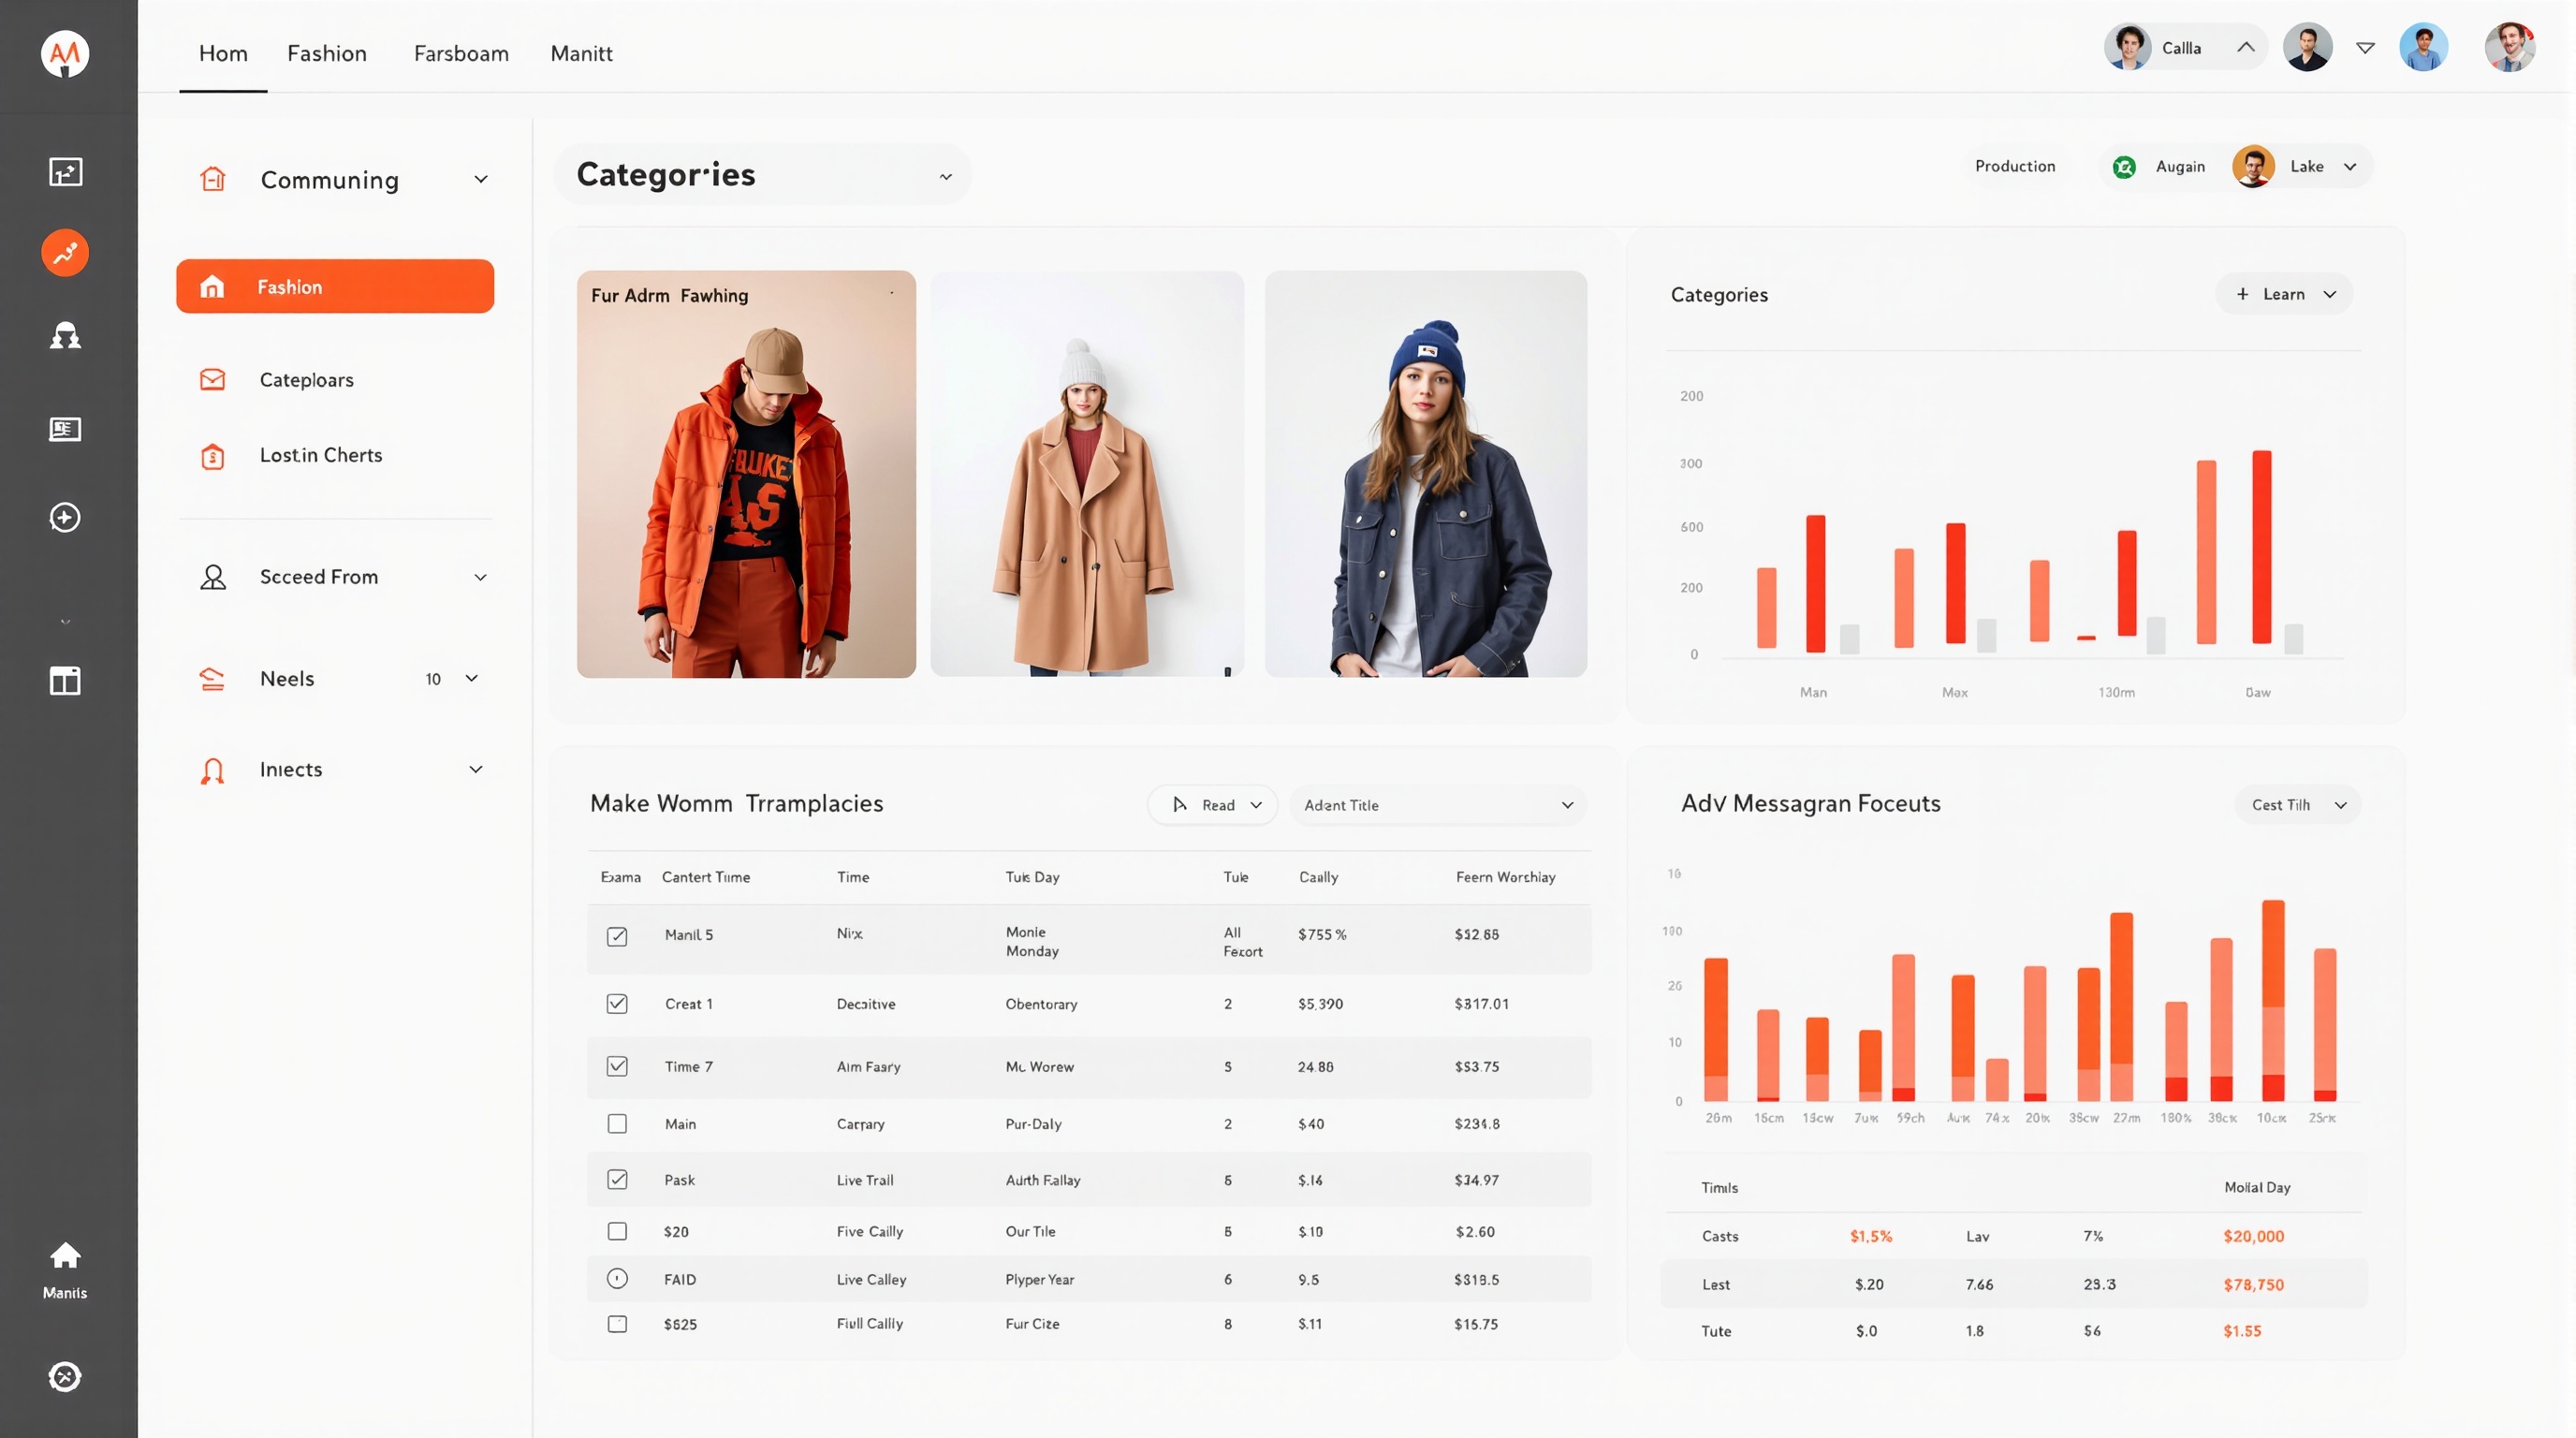Click the dark-haired man avatar beside Calla
Image resolution: width=2576 pixels, height=1438 pixels.
pyautogui.click(x=2307, y=47)
